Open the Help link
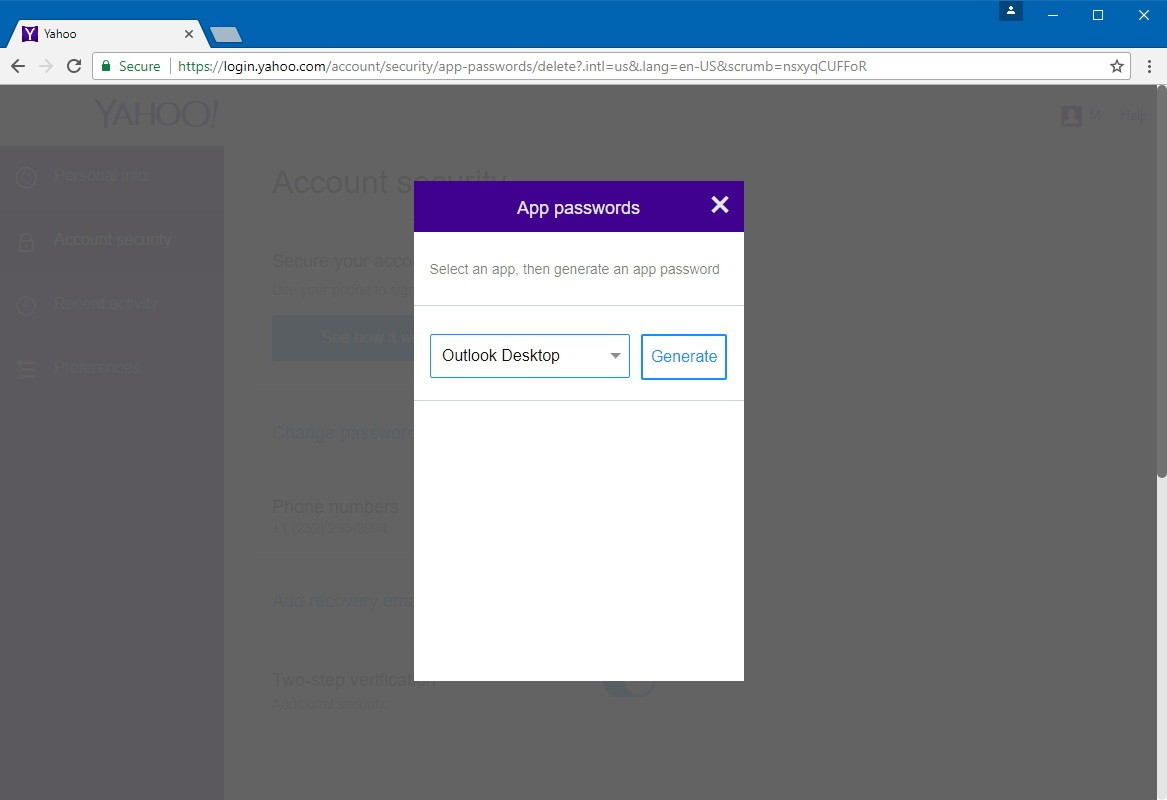Viewport: 1167px width, 800px height. (x=1133, y=115)
